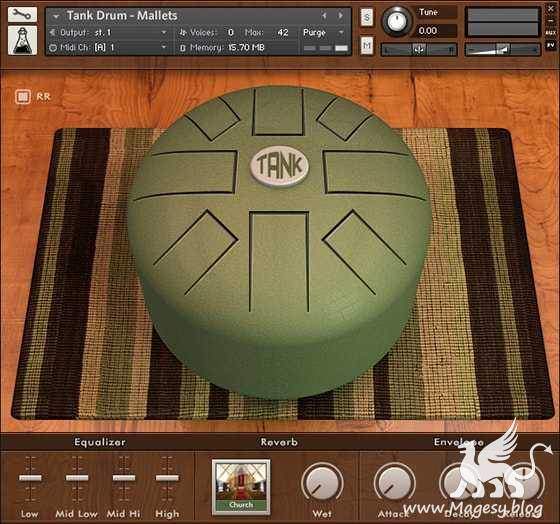The image size is (560, 524).
Task: Open the Output st. 1 dropdown
Action: tap(108, 33)
